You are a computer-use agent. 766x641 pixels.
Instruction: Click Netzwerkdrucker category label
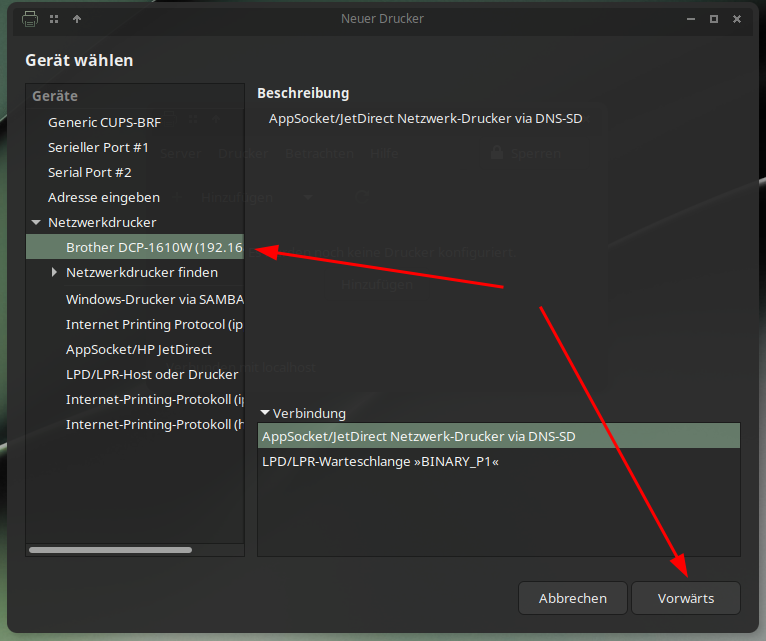(102, 222)
